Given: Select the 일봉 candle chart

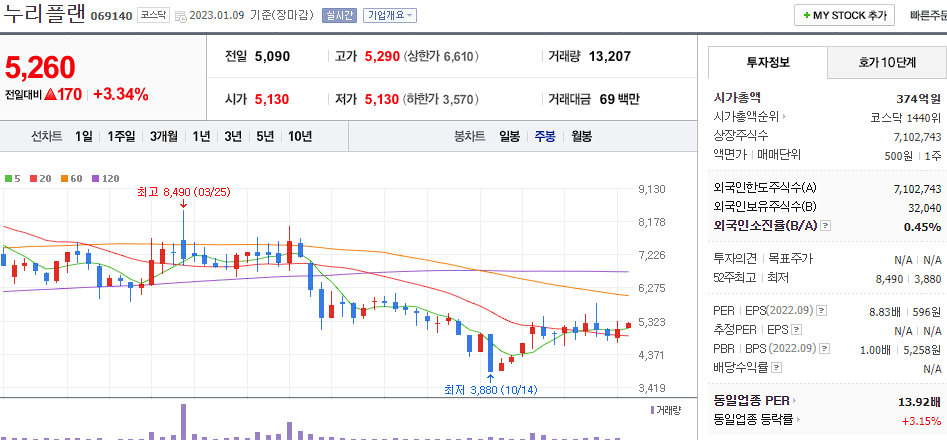Looking at the screenshot, I should pyautogui.click(x=509, y=136).
